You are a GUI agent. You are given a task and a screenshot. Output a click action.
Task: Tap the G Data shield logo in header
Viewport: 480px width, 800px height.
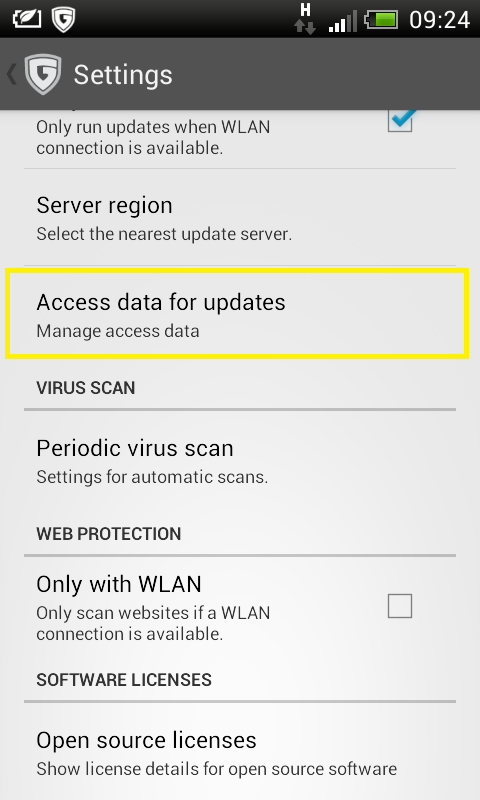point(43,74)
